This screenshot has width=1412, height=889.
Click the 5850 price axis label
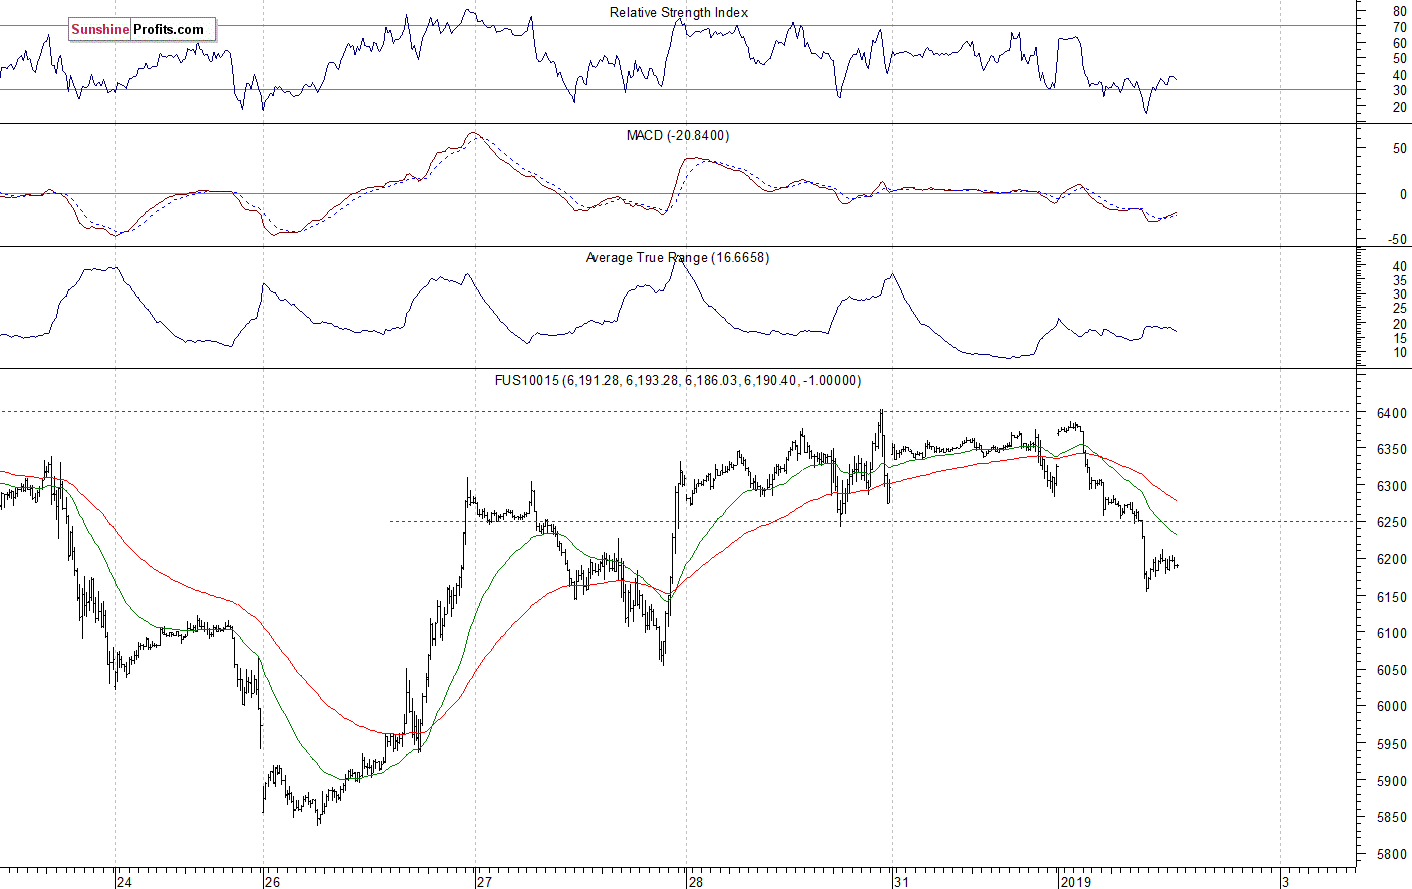[x=1392, y=818]
